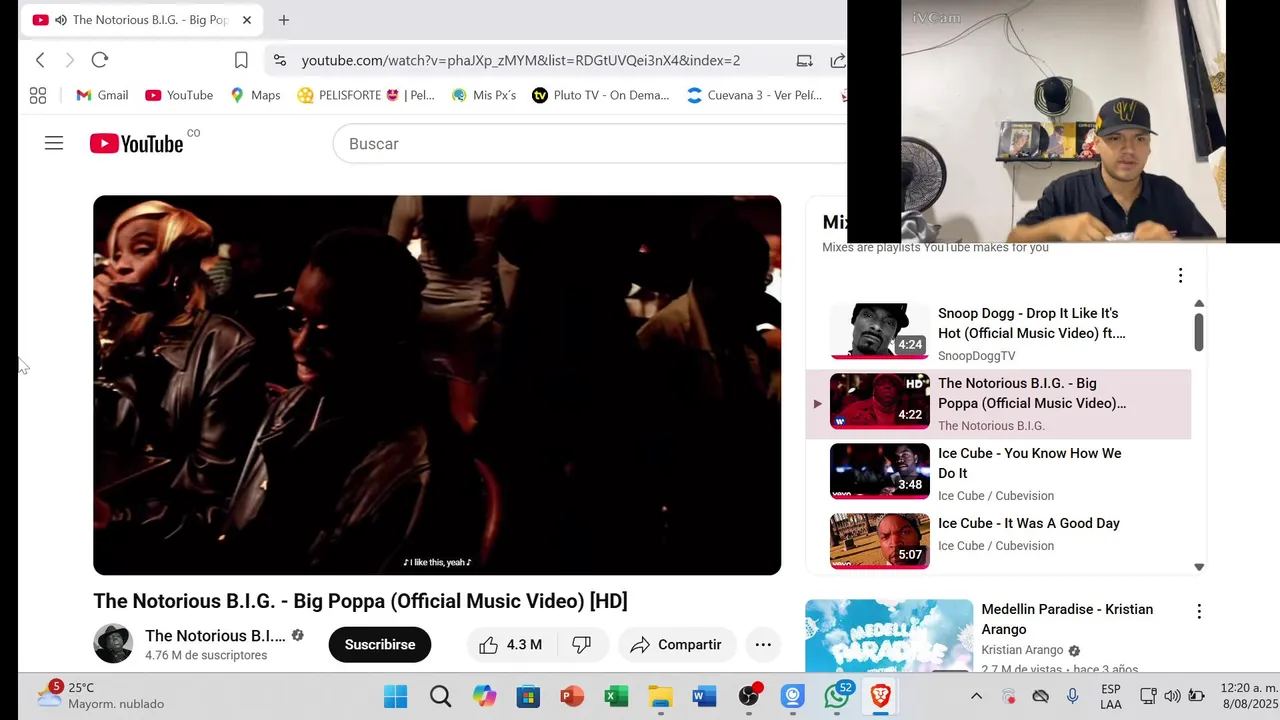
Task: Play Ice Cube You Know How We Do It
Action: click(x=1010, y=473)
